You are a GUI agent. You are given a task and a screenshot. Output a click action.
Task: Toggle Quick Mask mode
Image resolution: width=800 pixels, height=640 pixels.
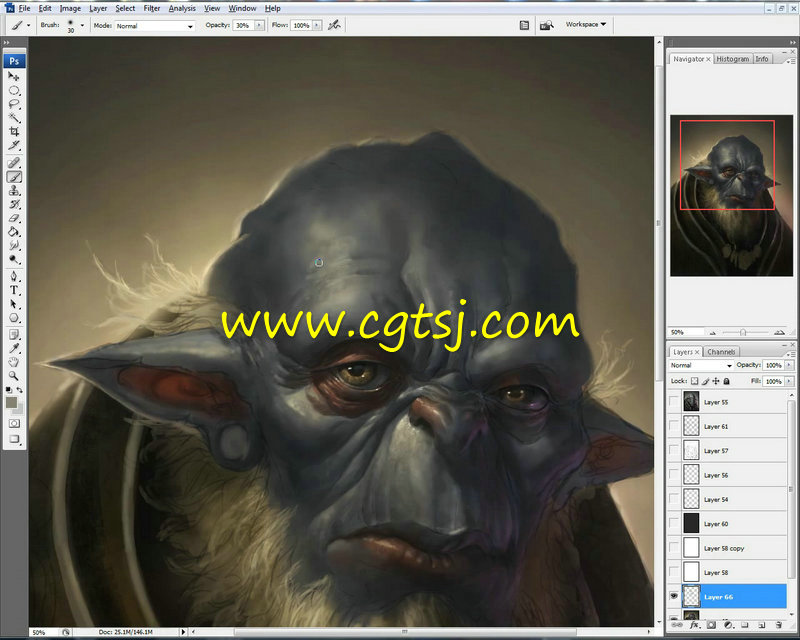(14, 424)
